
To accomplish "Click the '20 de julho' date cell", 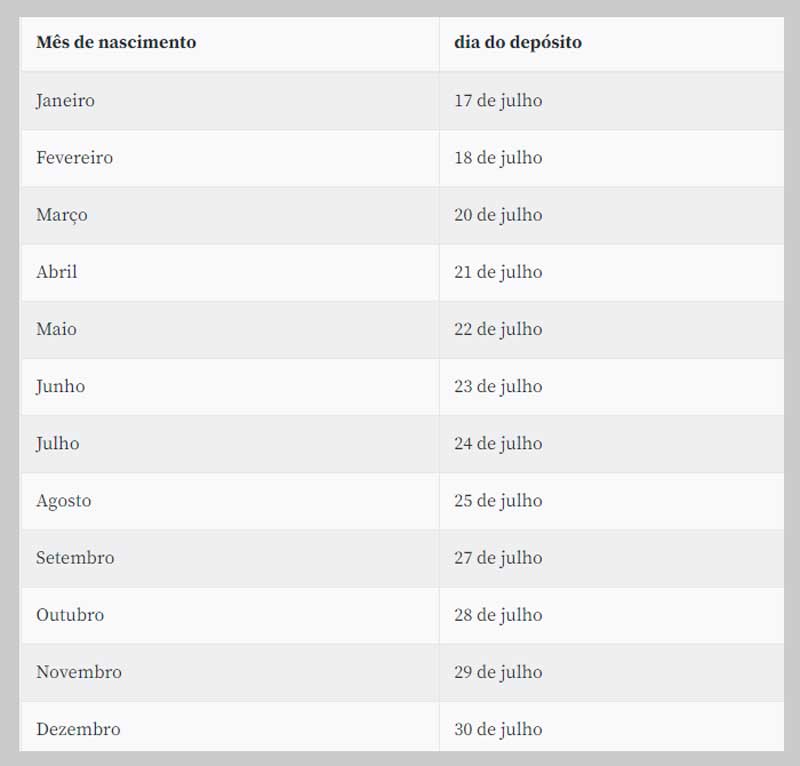I will (x=498, y=215).
